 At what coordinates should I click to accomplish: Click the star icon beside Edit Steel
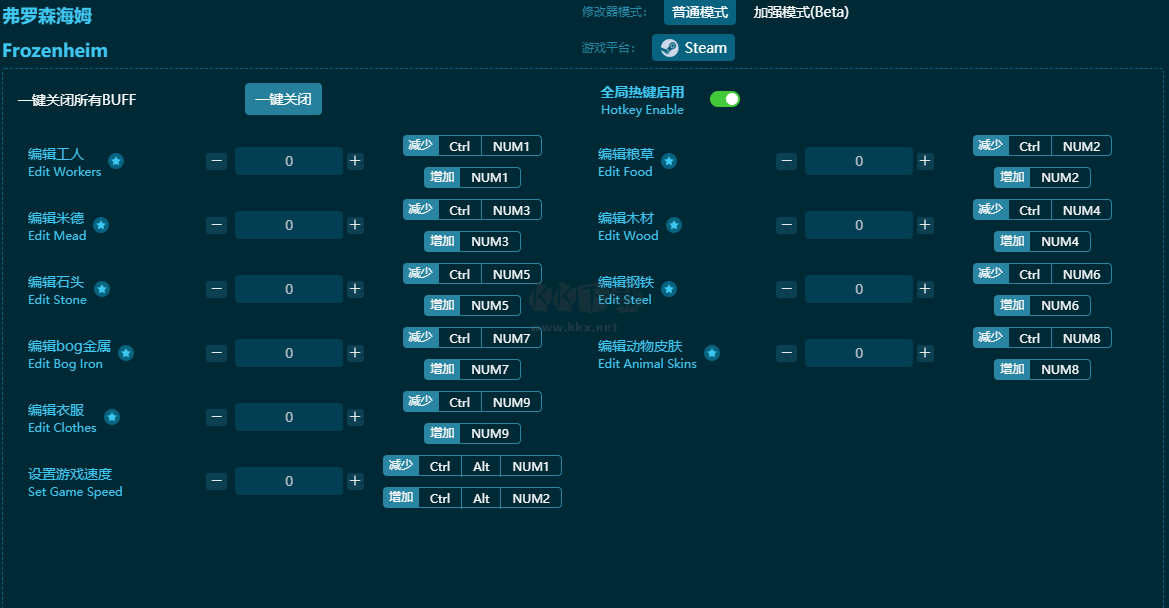point(669,289)
